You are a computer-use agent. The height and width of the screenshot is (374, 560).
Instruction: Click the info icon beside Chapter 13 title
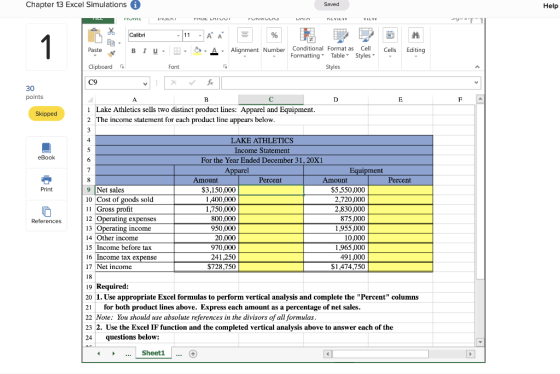pyautogui.click(x=135, y=5)
